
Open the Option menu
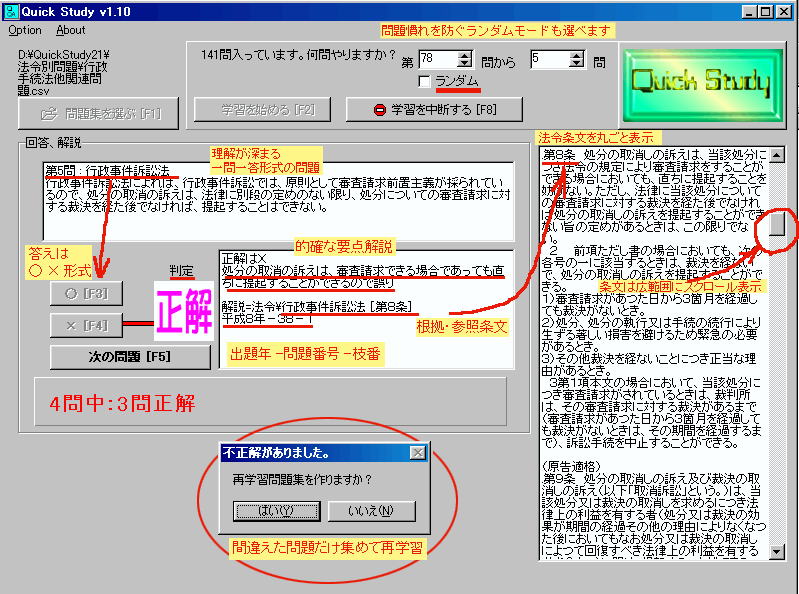point(24,31)
